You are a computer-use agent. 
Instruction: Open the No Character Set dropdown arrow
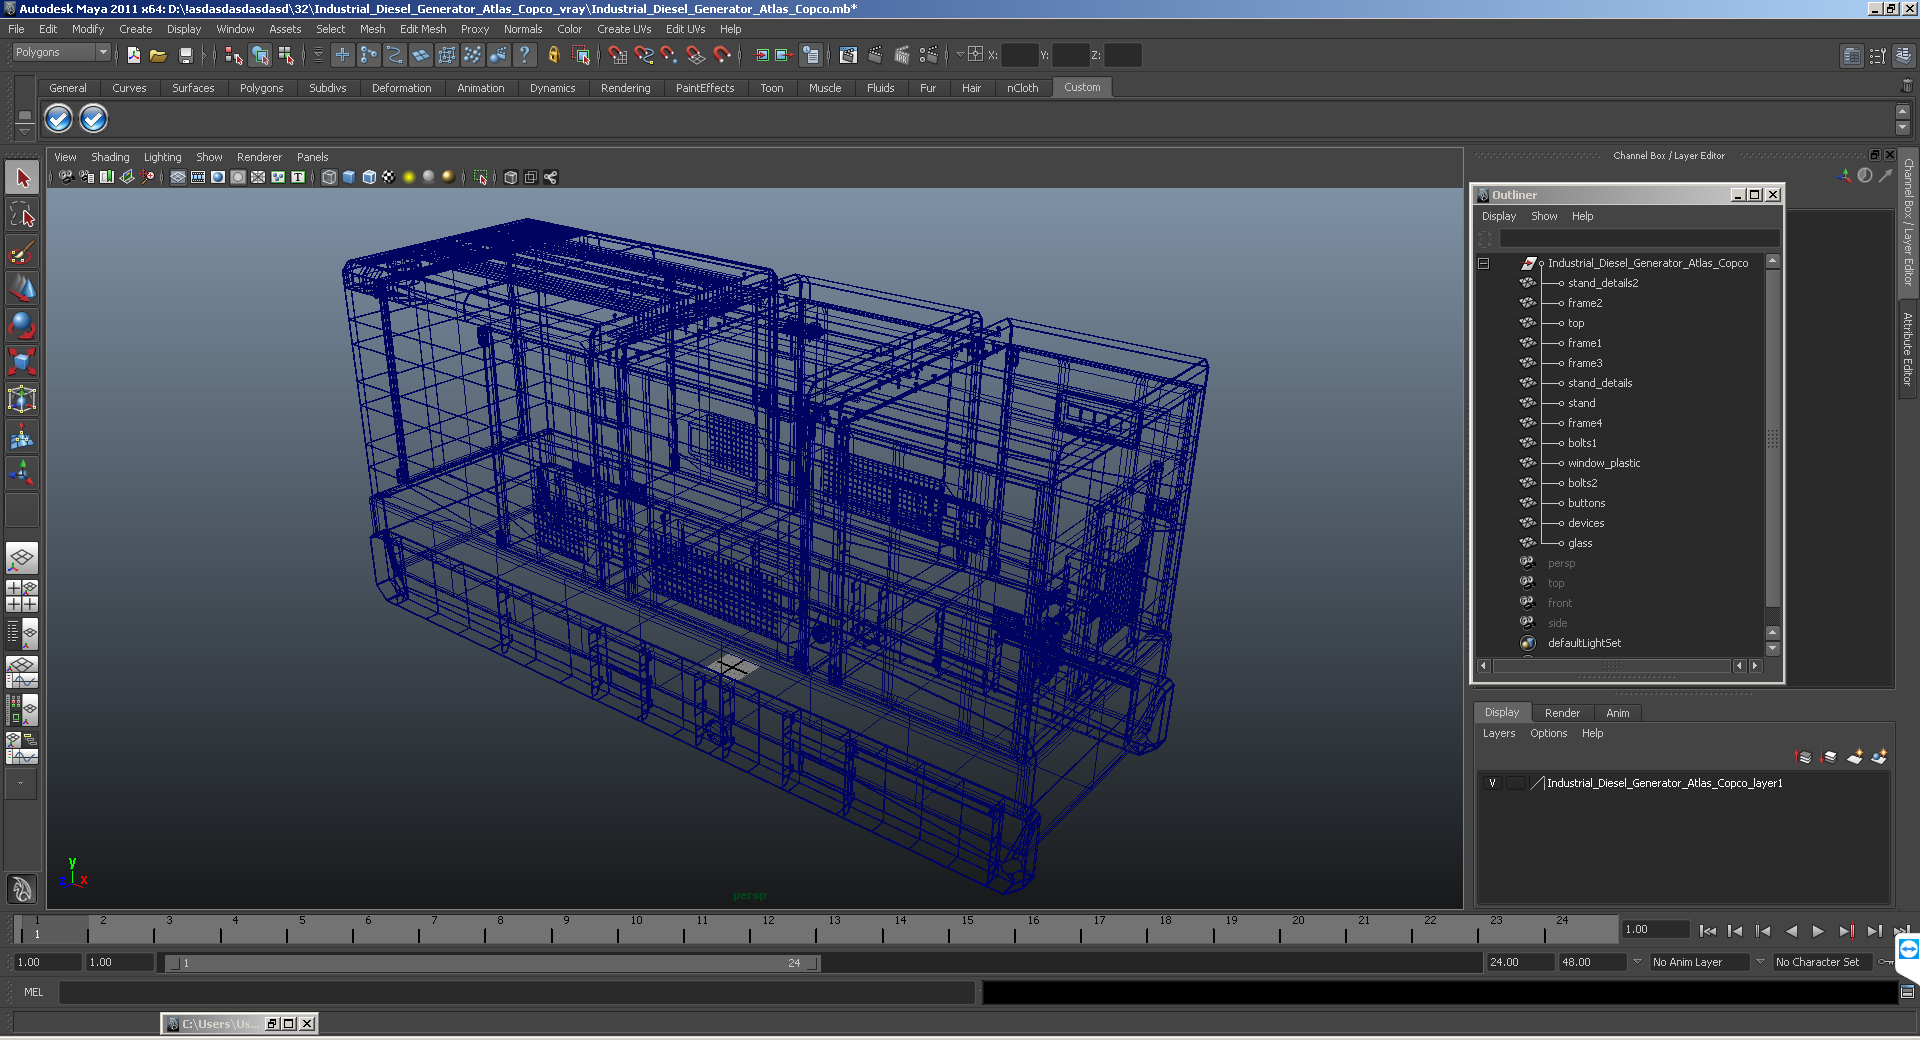click(1761, 962)
